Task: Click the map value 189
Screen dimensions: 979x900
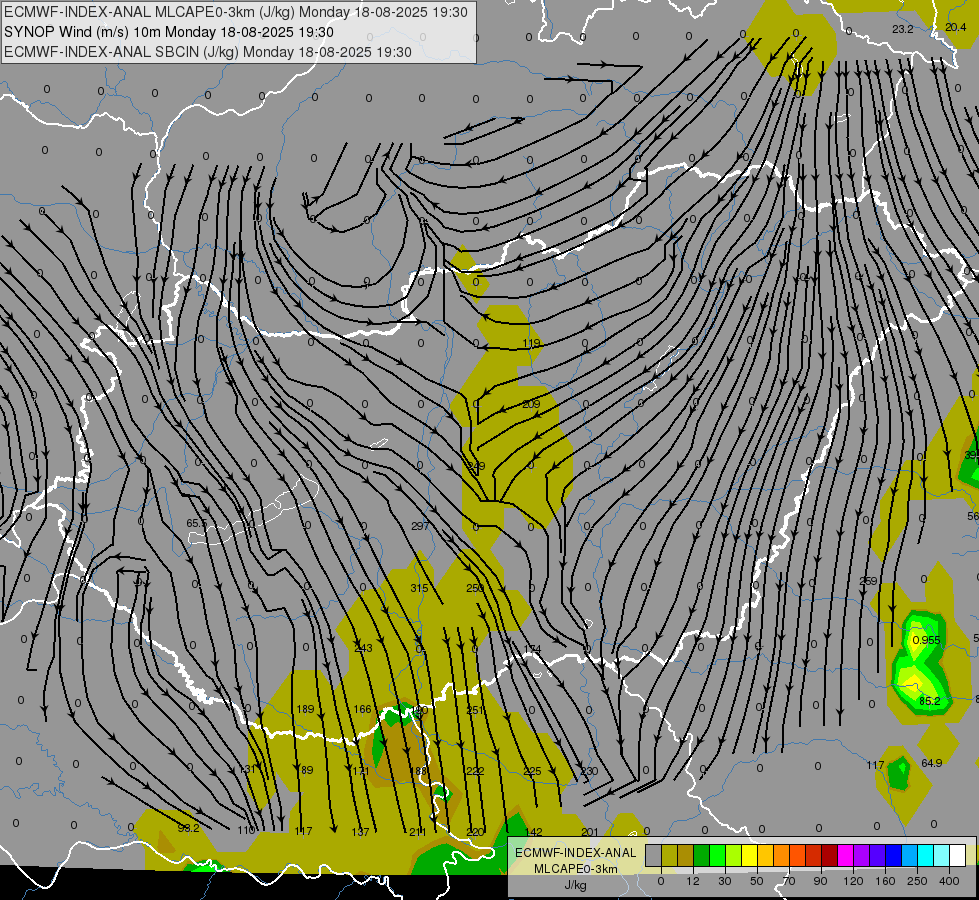Action: click(305, 709)
